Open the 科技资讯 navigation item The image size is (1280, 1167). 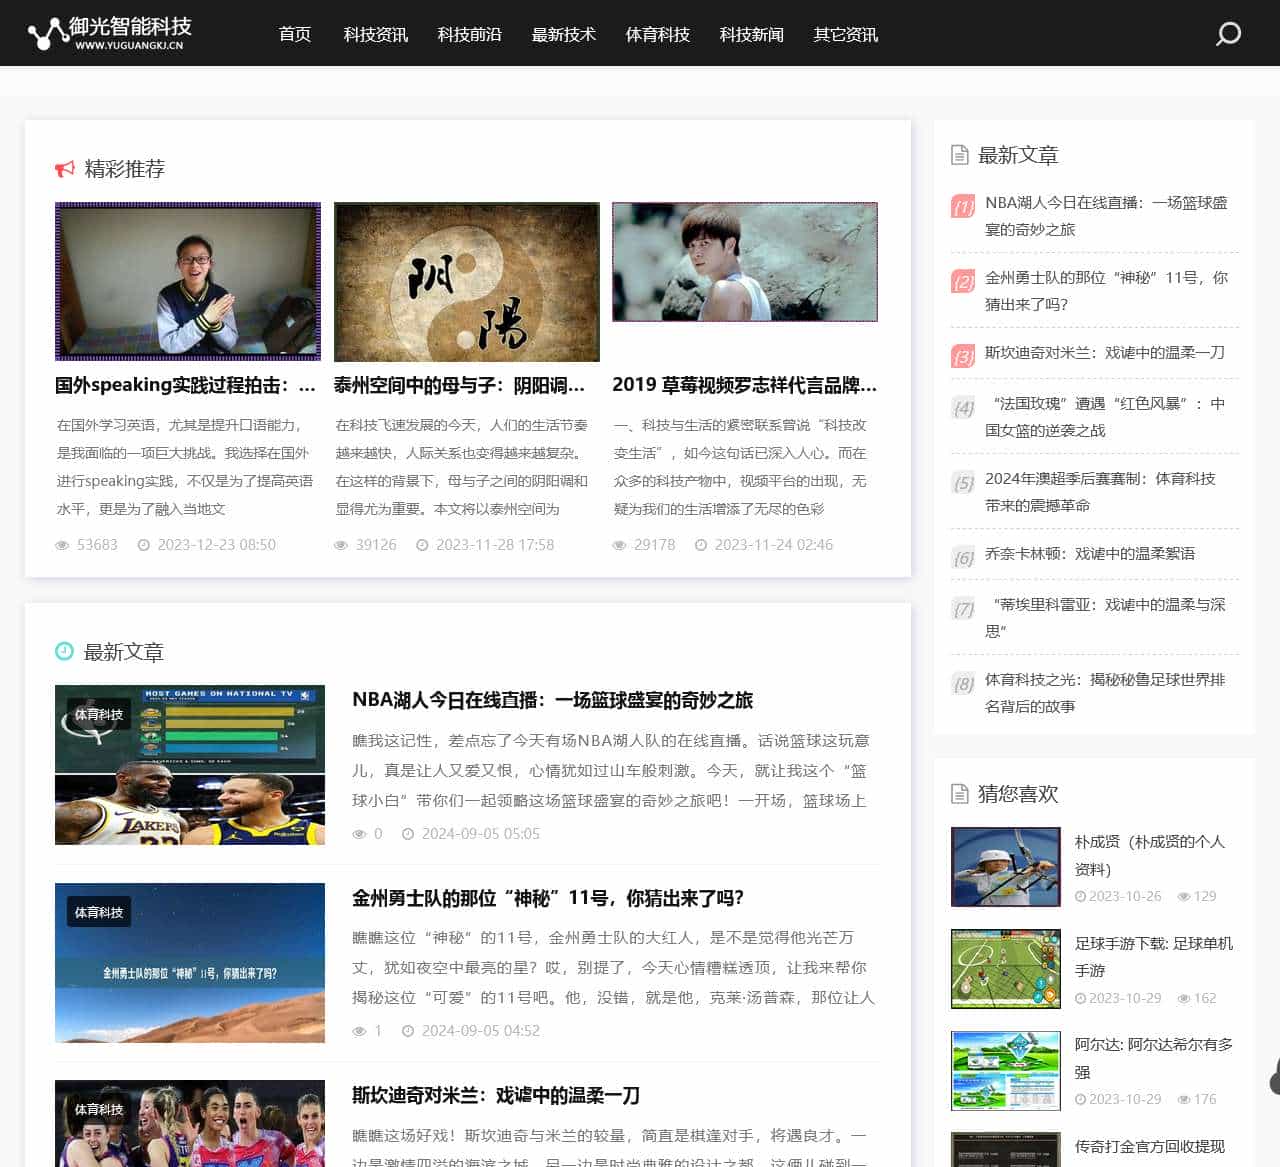376,34
